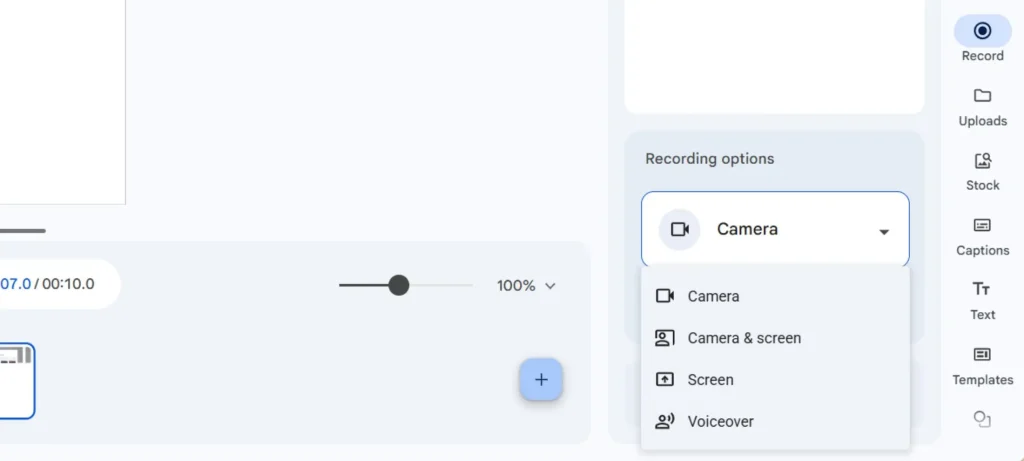This screenshot has width=1024, height=461.
Task: Click the empty preview panel above Recording options
Action: pyautogui.click(x=774, y=55)
